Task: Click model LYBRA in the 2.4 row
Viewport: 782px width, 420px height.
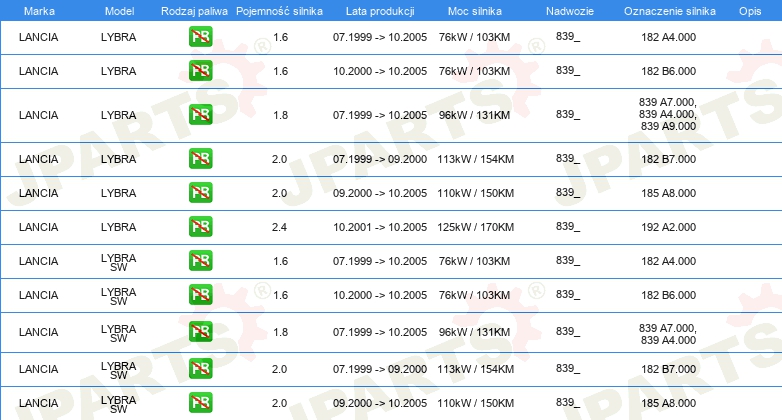Action: pos(119,227)
